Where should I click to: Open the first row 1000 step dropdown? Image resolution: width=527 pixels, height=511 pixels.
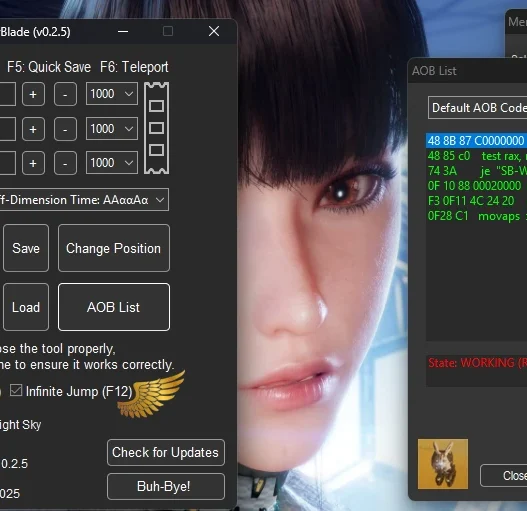(x=112, y=94)
